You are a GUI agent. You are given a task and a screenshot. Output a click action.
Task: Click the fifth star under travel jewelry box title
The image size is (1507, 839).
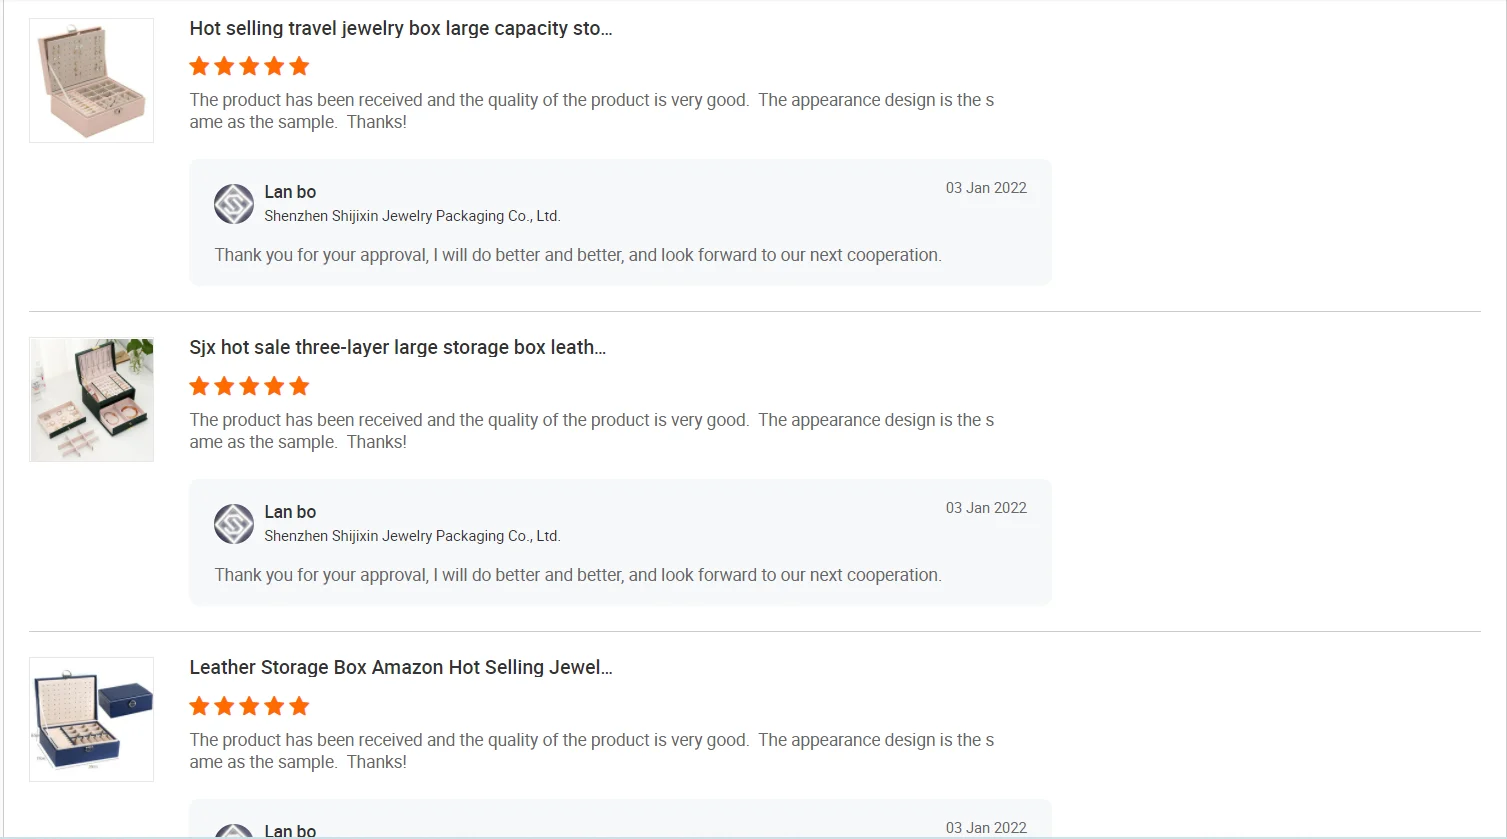point(299,67)
